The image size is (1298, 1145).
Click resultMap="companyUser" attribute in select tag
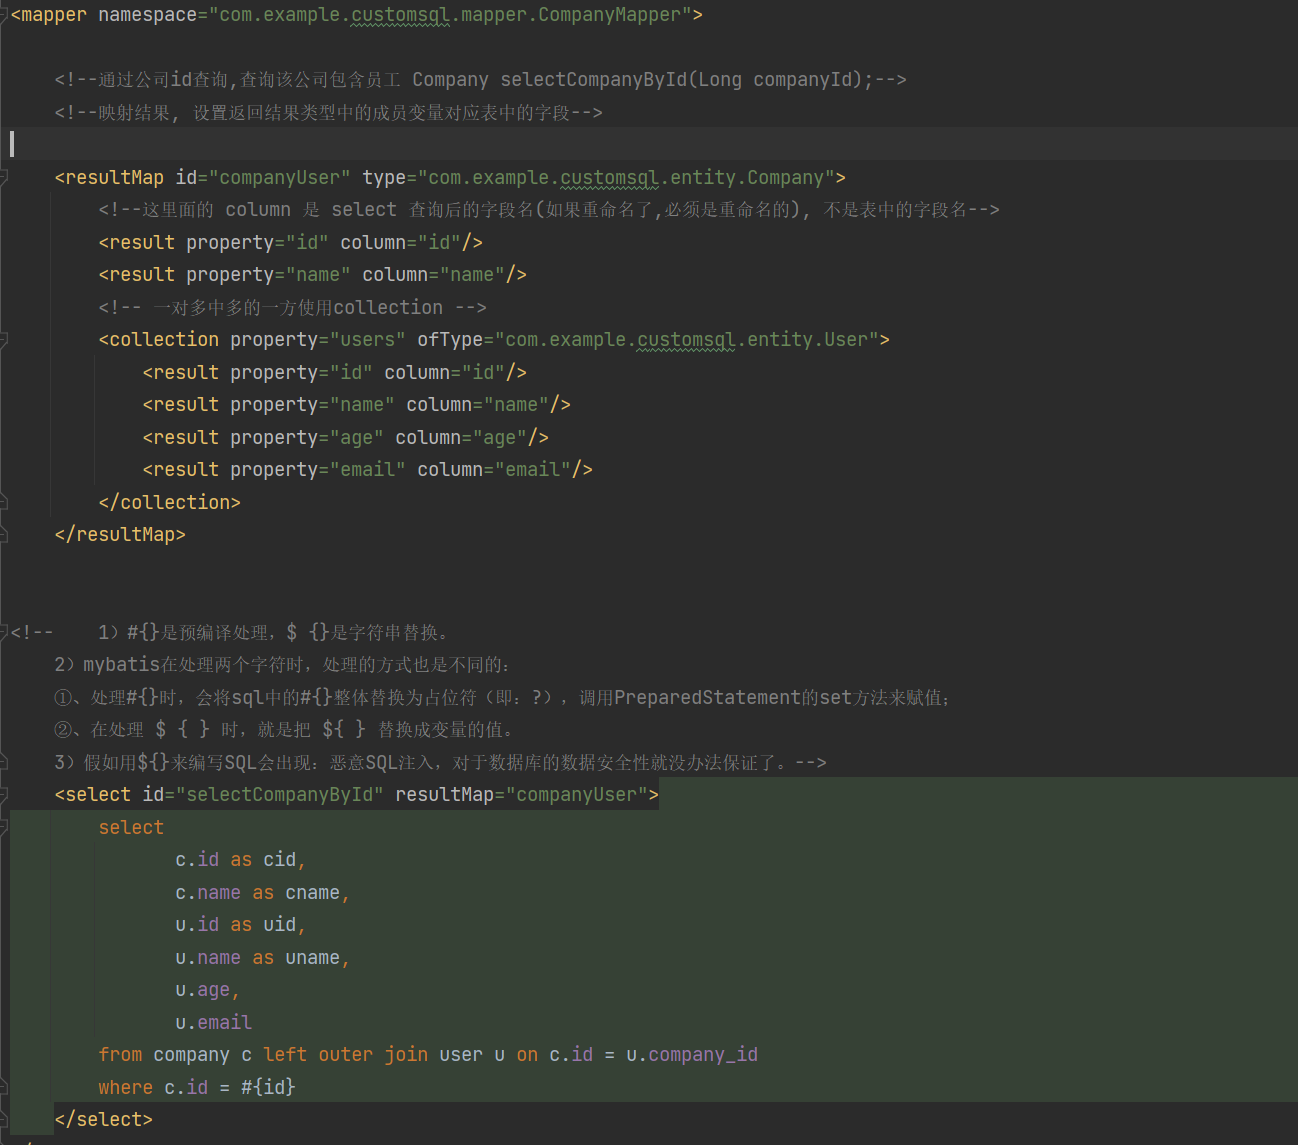pos(521,795)
